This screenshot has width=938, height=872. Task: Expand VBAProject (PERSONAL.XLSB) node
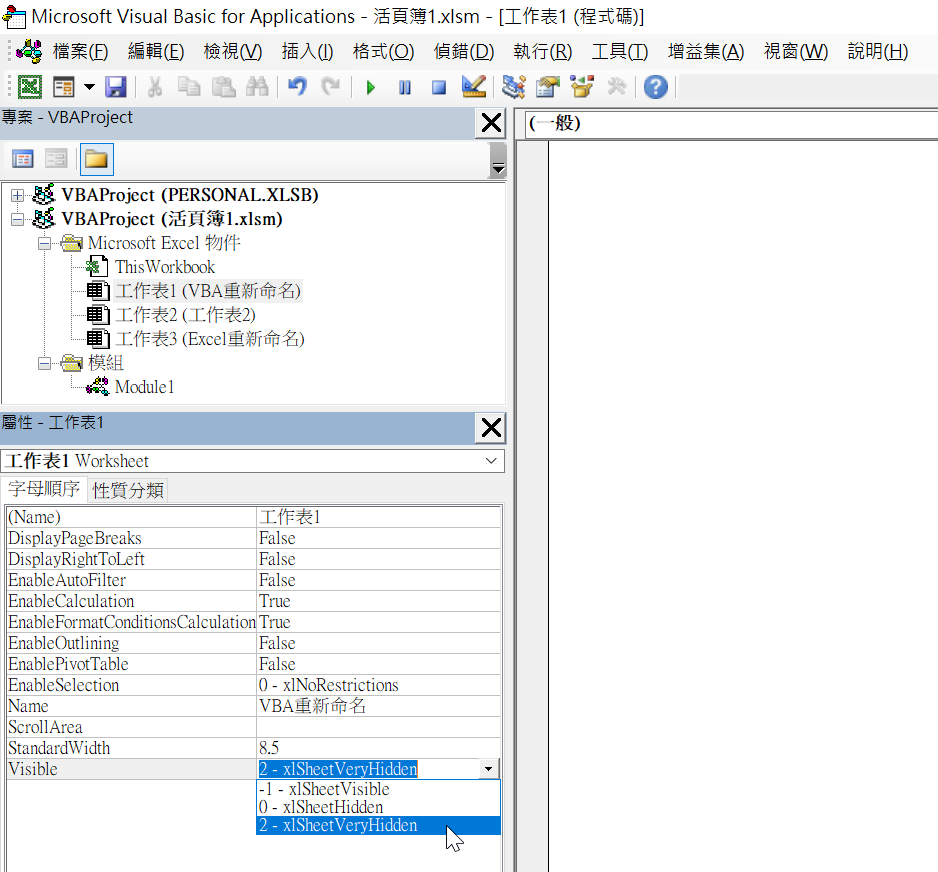coord(17,196)
